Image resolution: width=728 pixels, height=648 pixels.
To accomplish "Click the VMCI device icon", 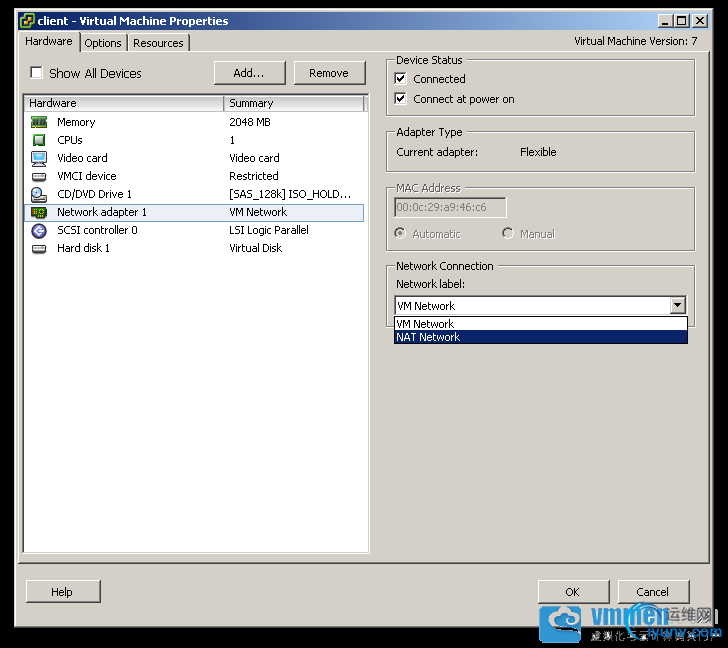I will [x=39, y=176].
